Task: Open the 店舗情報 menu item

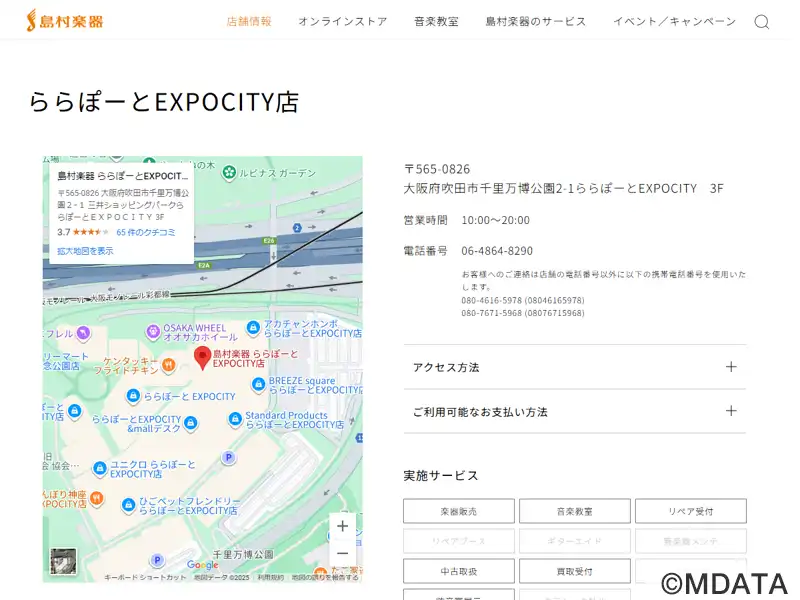Action: coord(249,21)
